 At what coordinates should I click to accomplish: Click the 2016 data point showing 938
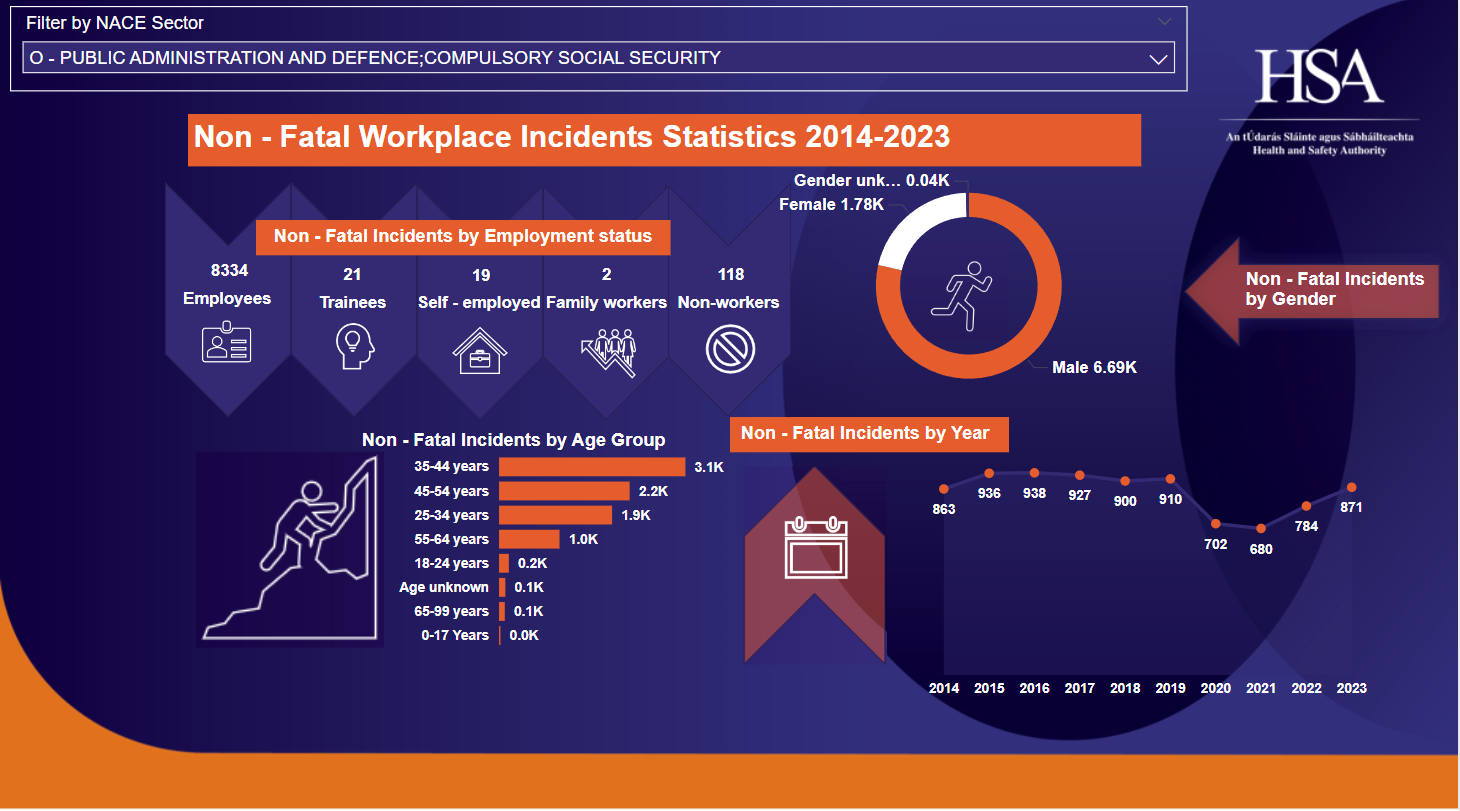(1034, 473)
